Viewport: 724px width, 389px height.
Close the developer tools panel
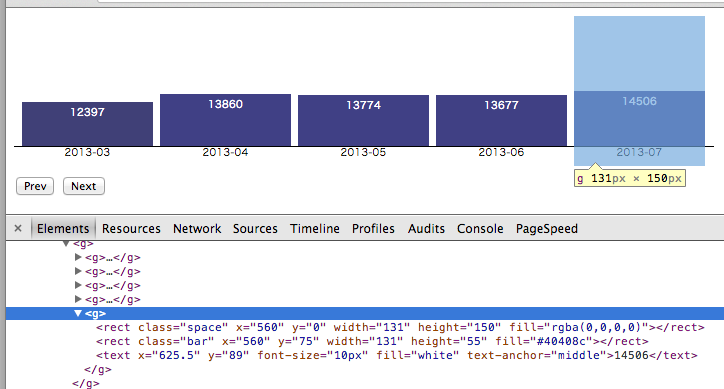pyautogui.click(x=18, y=228)
